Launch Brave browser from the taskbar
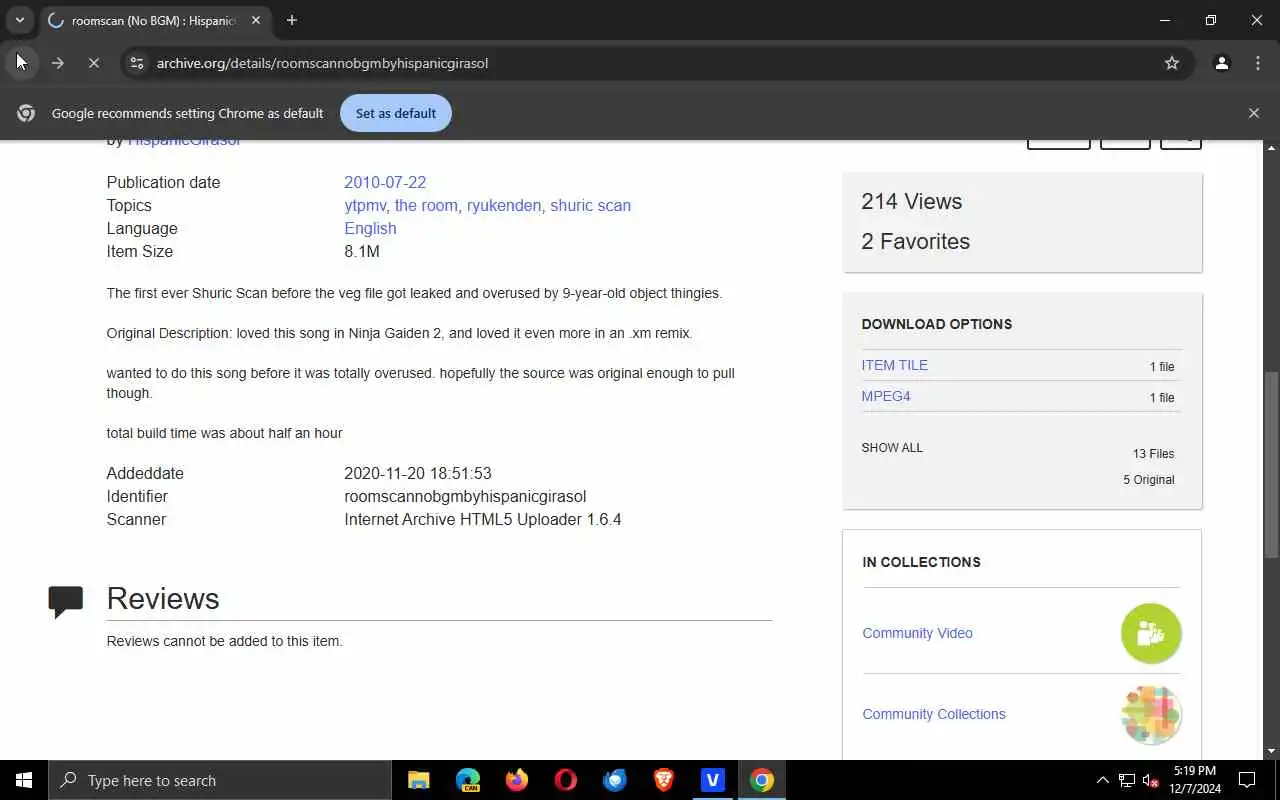Screen dimensions: 1280x800 tap(664, 780)
